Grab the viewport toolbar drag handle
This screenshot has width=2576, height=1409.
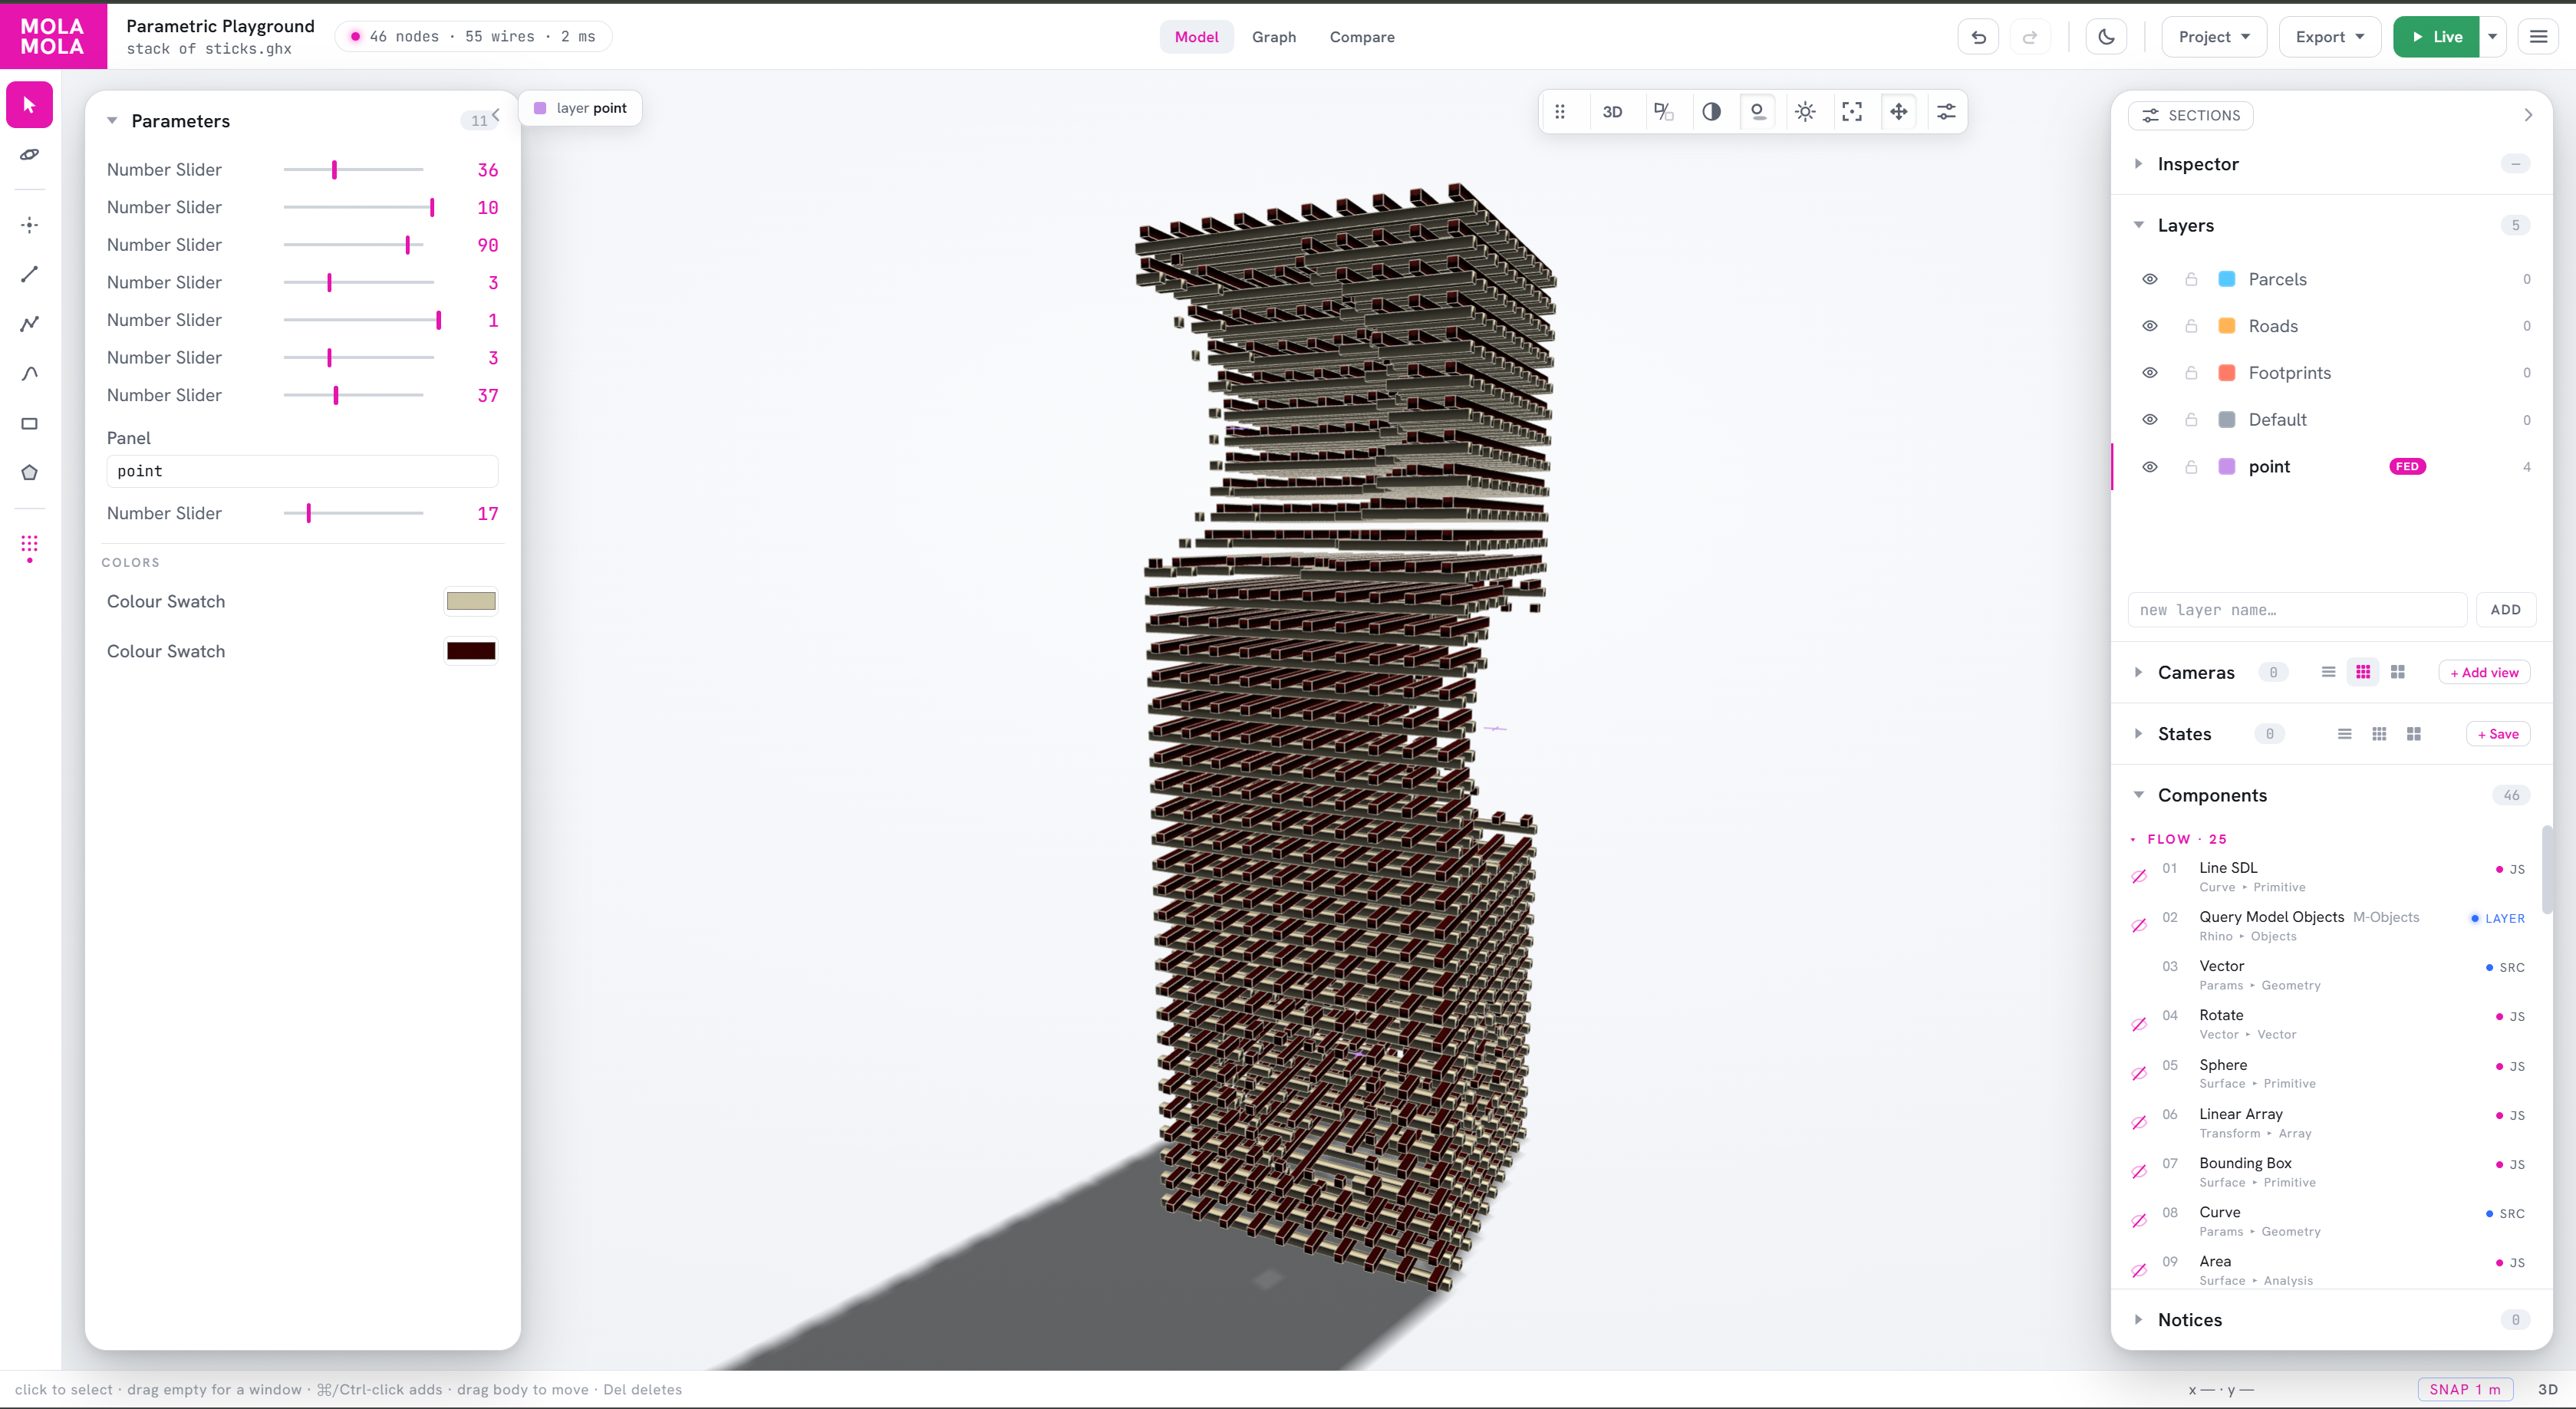coord(1560,112)
